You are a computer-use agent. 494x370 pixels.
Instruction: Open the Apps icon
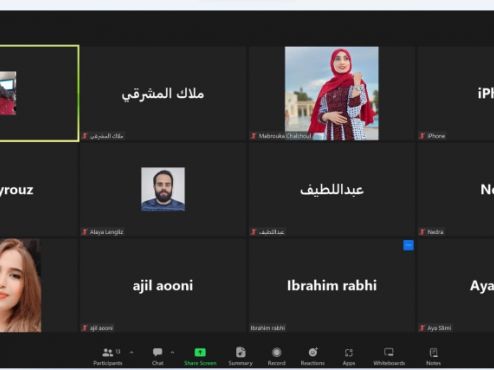pos(349,352)
